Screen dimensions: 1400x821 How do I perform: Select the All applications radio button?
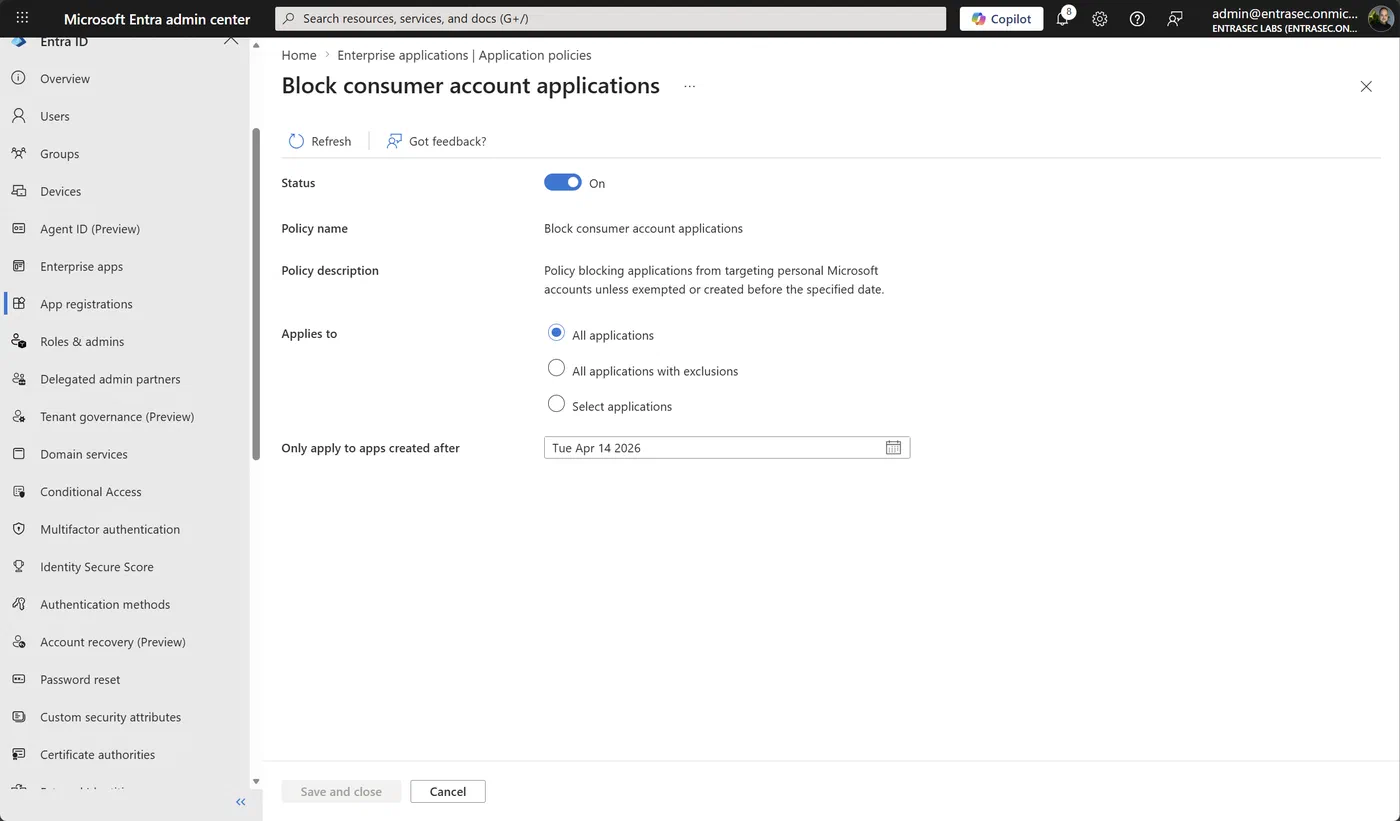[x=556, y=333]
